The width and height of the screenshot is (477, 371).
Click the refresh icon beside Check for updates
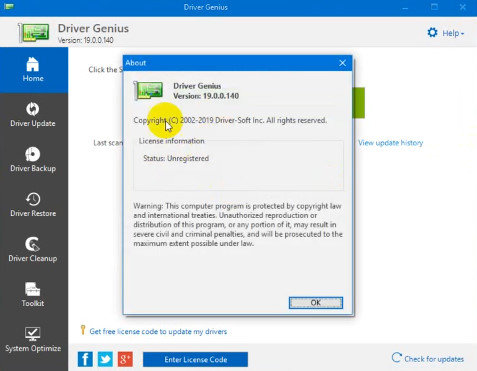pos(396,358)
